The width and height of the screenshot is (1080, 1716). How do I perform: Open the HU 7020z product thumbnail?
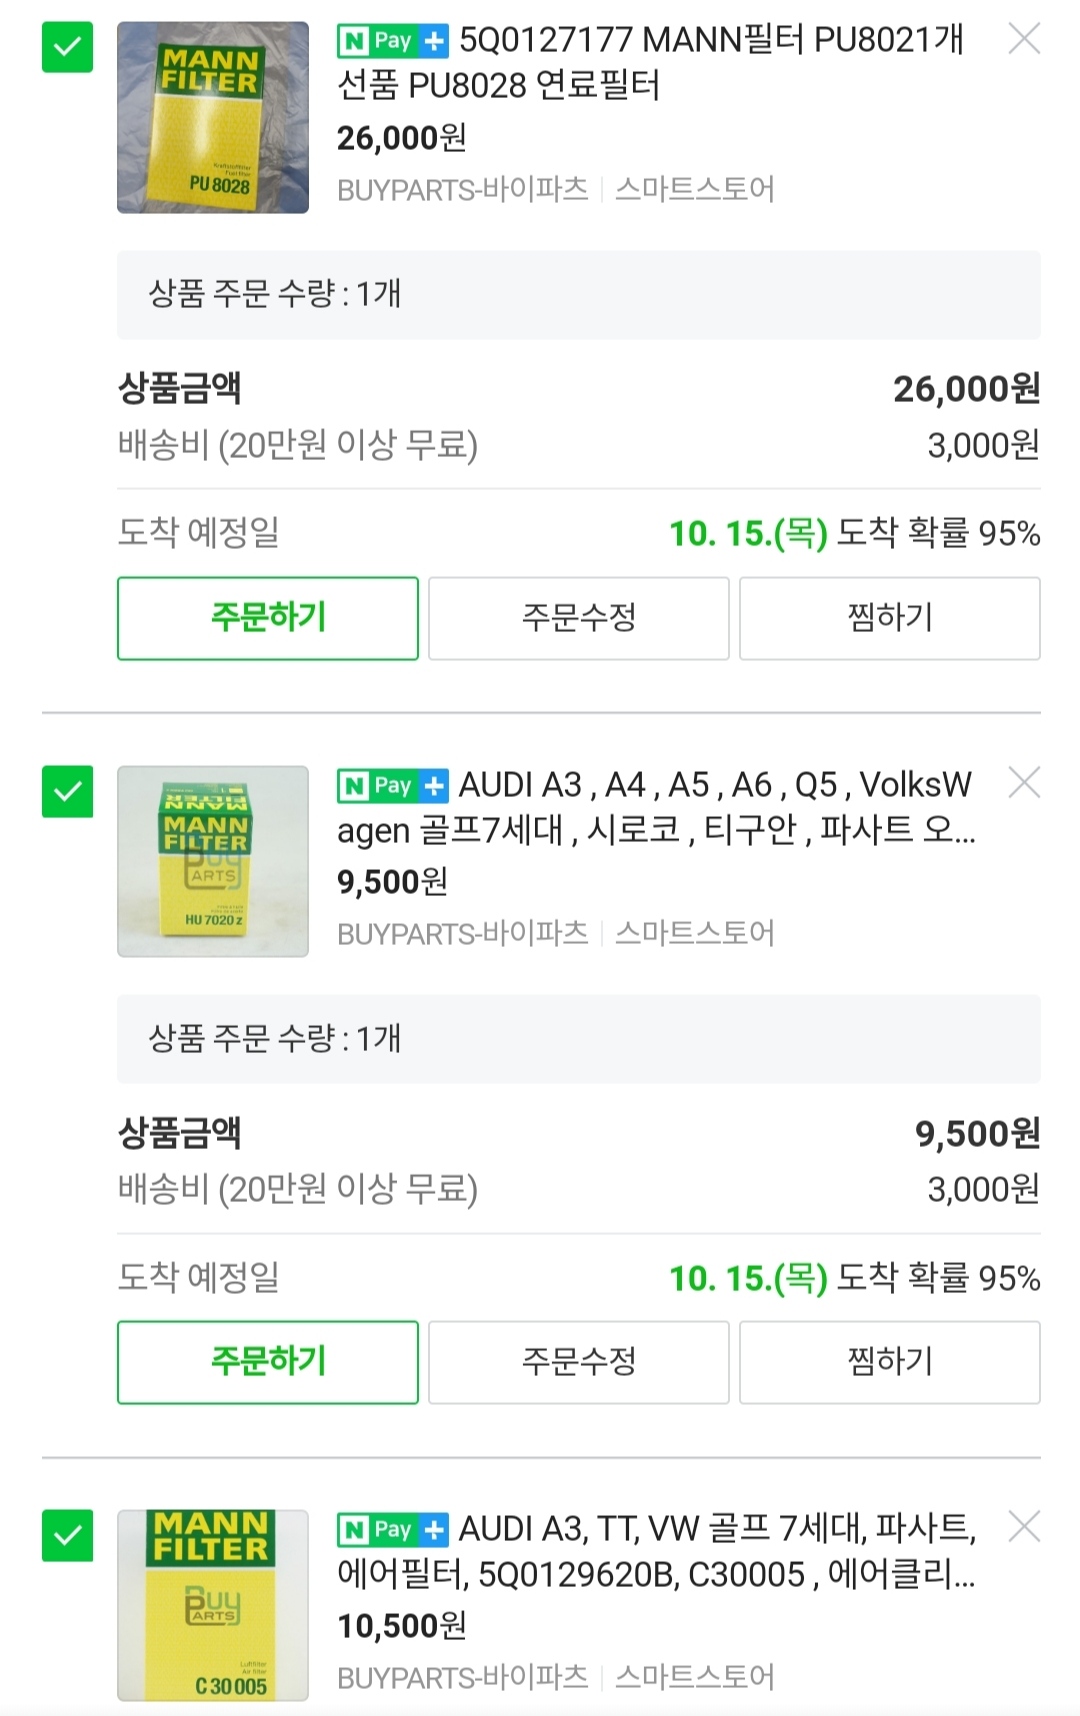tap(213, 862)
